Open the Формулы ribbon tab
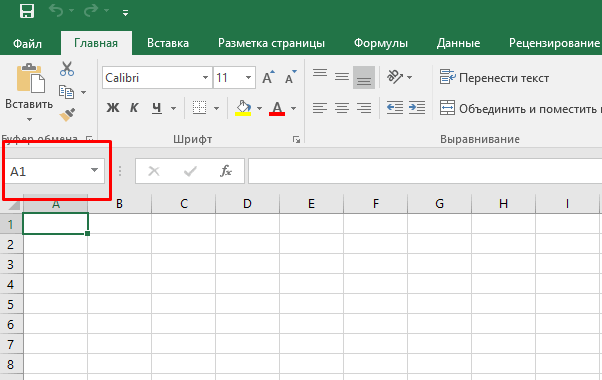The height and width of the screenshot is (380, 602). [x=380, y=43]
